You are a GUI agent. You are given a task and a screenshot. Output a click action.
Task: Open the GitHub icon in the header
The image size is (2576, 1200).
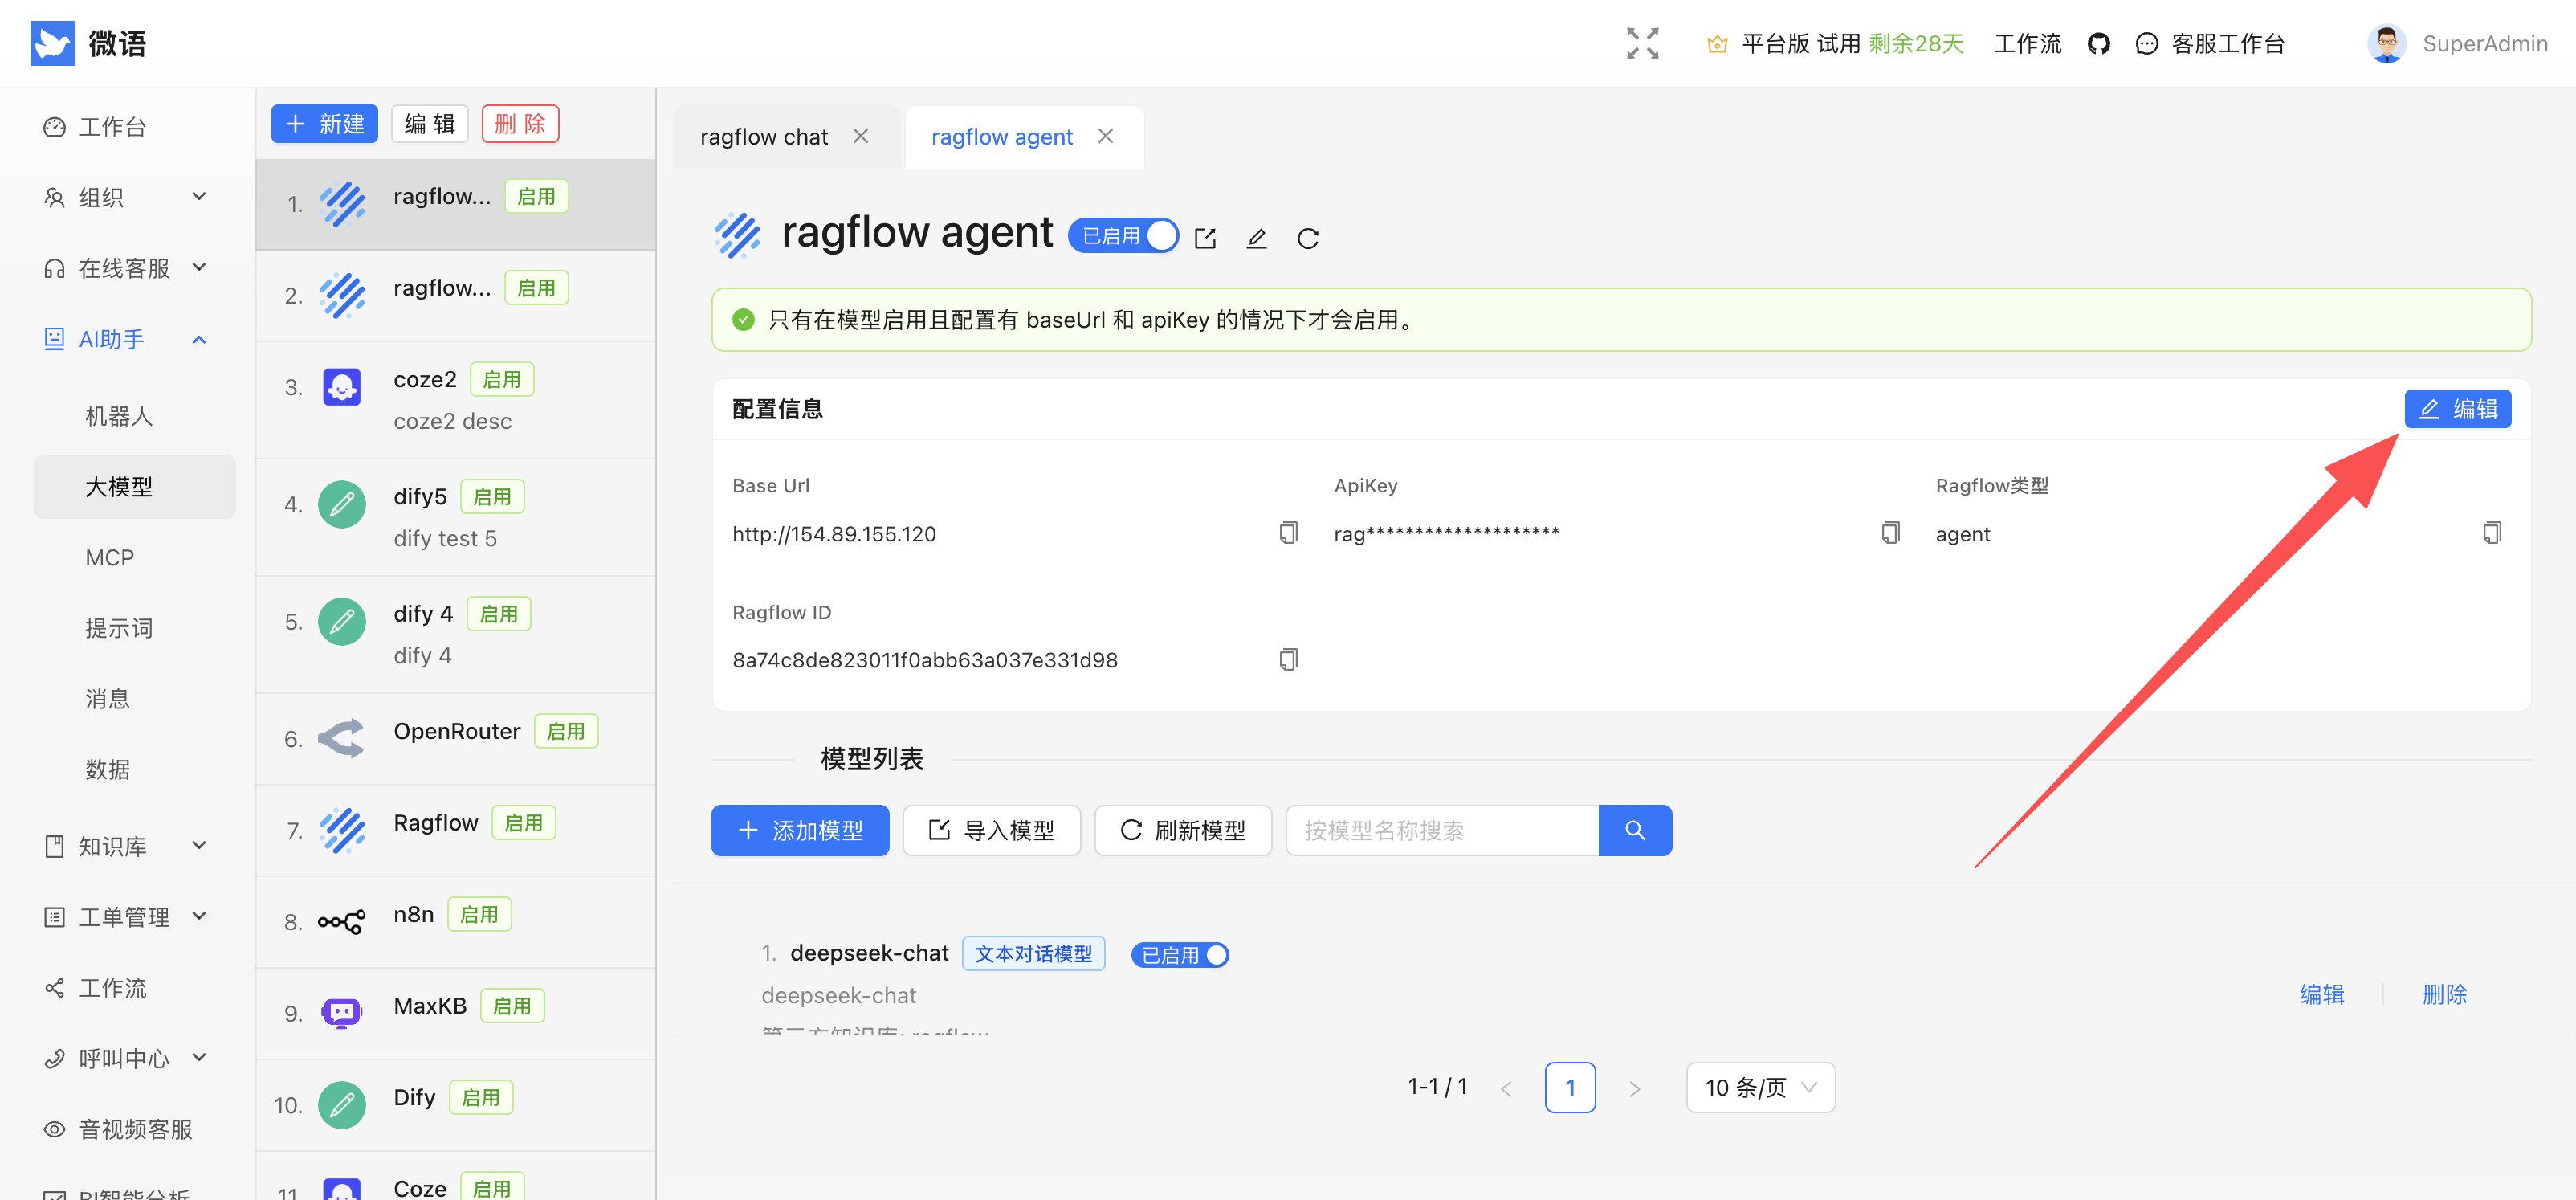[x=2098, y=43]
